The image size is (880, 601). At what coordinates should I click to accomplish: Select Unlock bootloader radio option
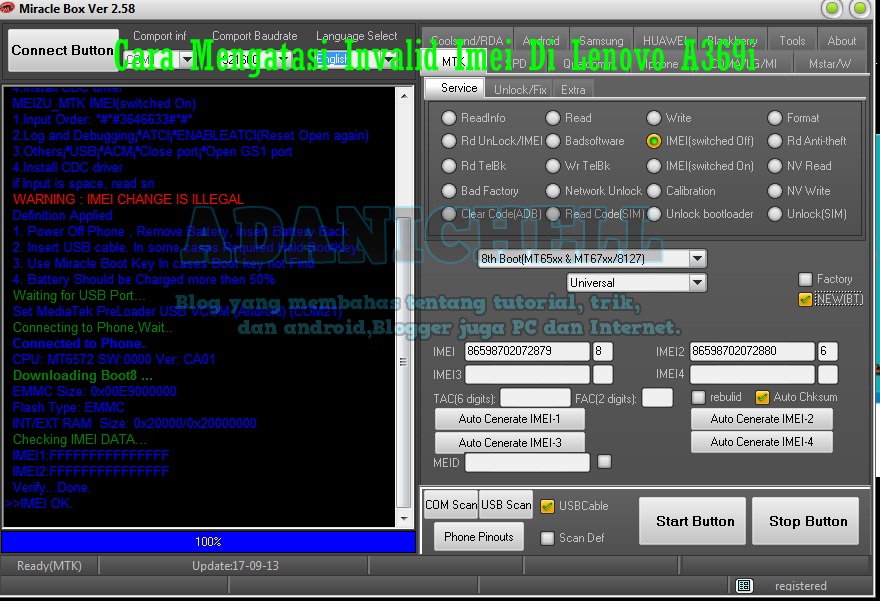click(x=653, y=214)
